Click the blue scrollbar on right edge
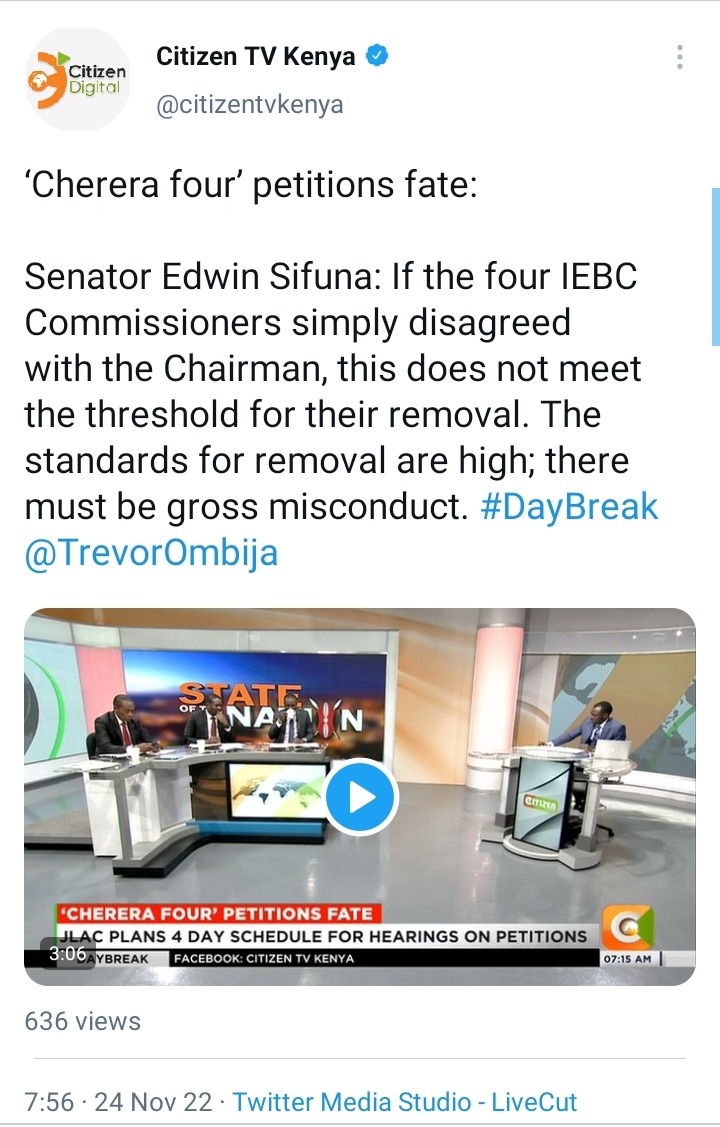Viewport: 720px width, 1127px height. [715, 267]
